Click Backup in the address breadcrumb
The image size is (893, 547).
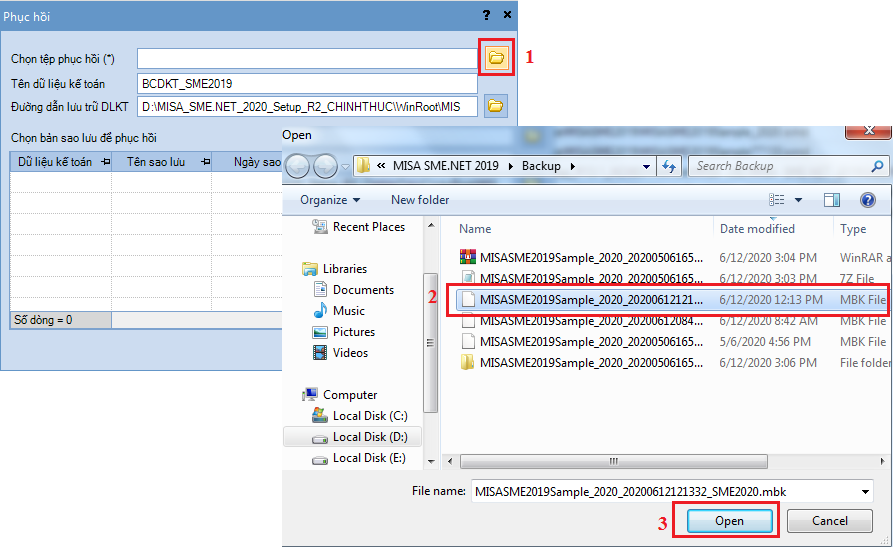click(541, 166)
